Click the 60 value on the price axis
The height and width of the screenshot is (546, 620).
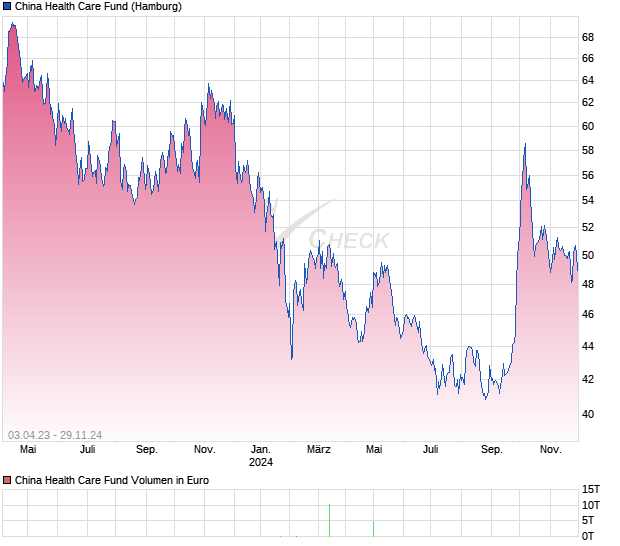(x=588, y=127)
